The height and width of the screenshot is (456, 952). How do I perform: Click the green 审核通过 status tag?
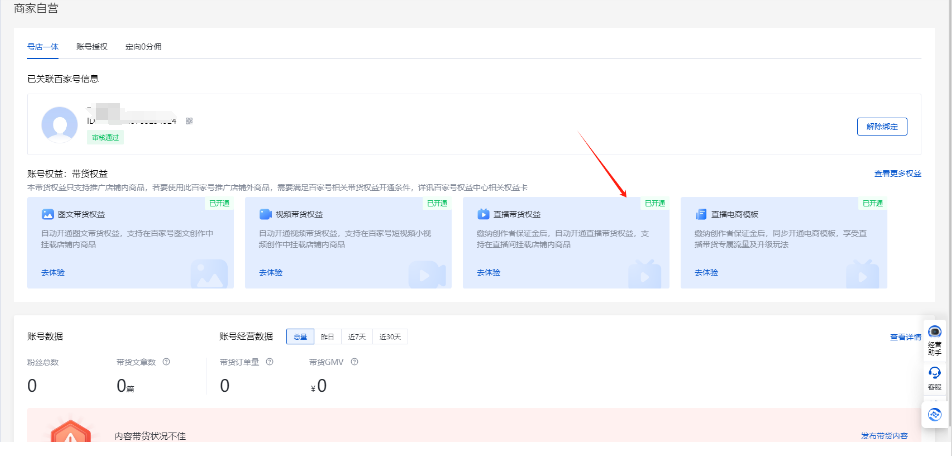[x=106, y=138]
